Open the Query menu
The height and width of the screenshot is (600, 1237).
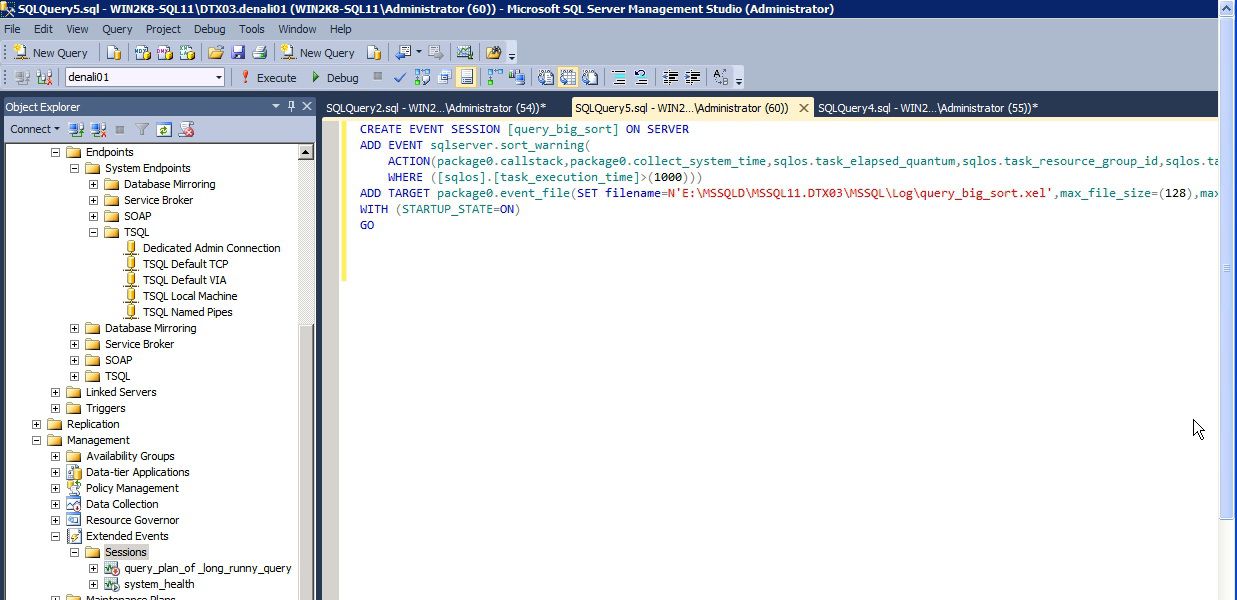[117, 29]
